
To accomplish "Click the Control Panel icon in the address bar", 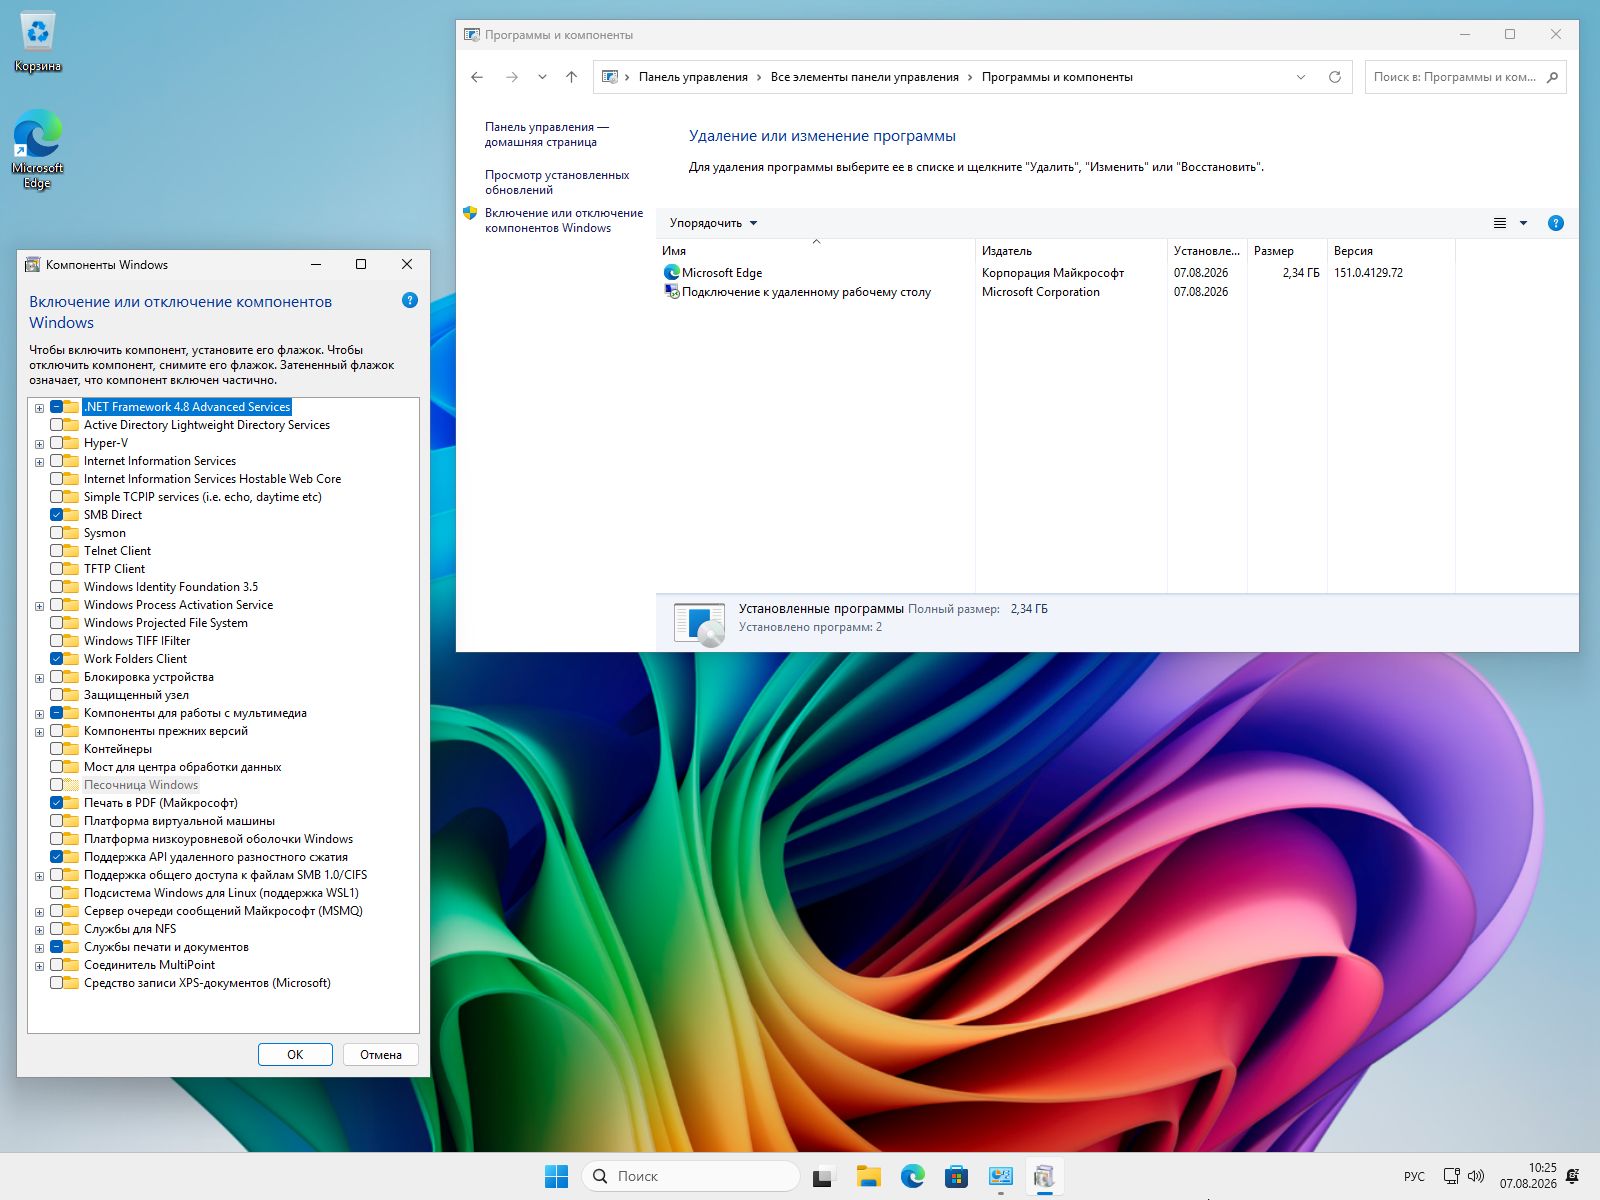I will coord(610,77).
